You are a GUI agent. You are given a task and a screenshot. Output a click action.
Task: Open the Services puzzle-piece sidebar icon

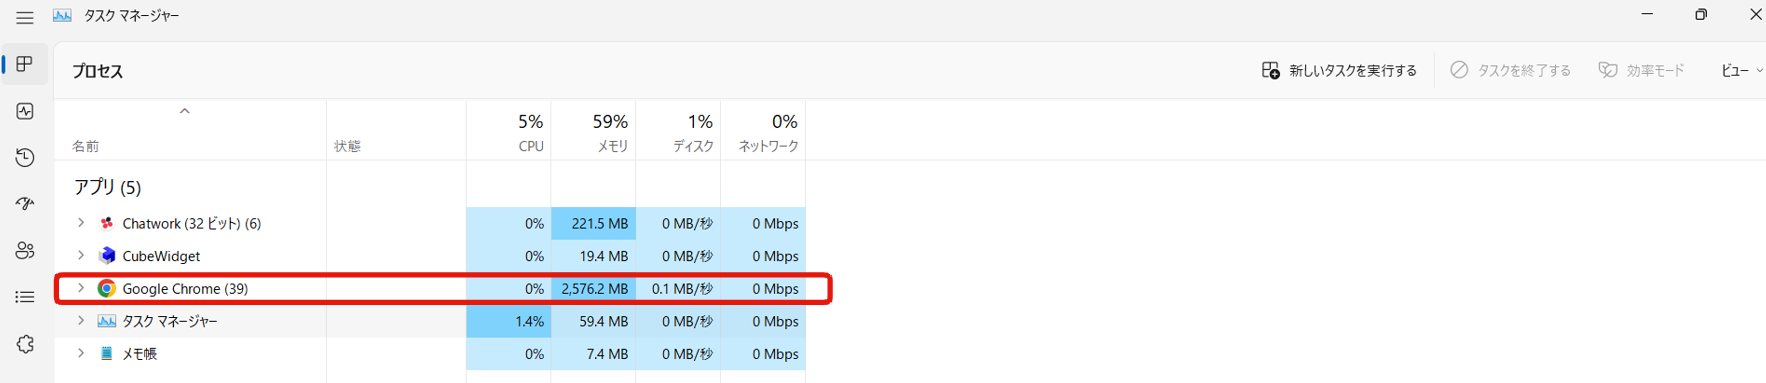25,344
